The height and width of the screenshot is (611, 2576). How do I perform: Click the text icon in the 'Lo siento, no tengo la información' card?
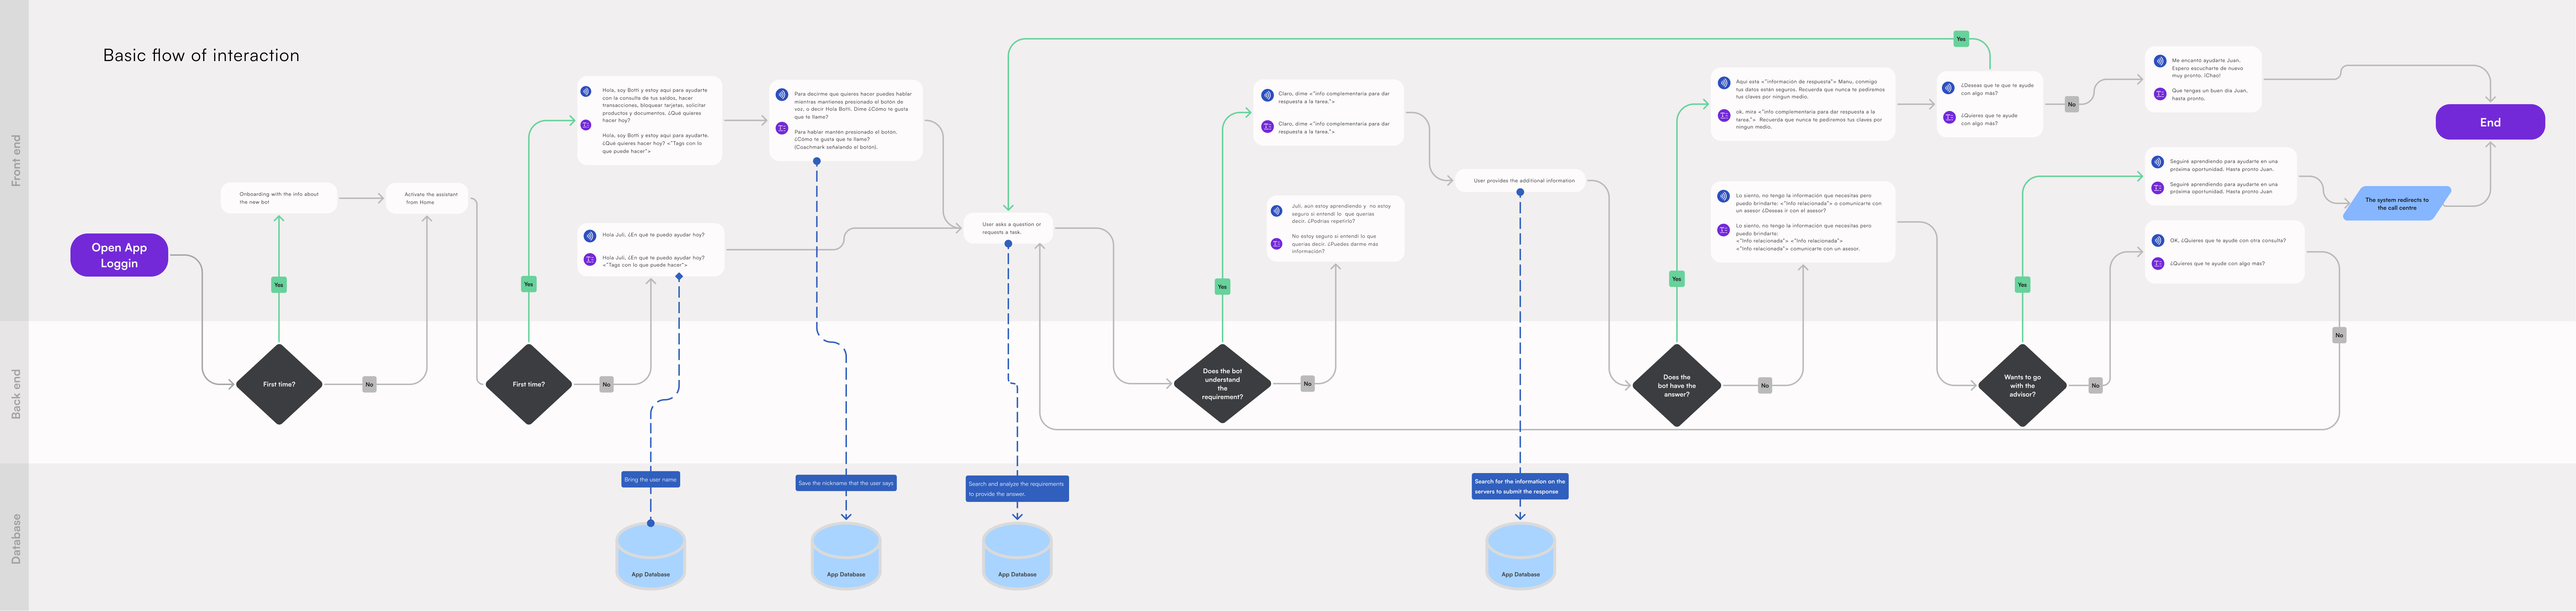click(x=1724, y=230)
